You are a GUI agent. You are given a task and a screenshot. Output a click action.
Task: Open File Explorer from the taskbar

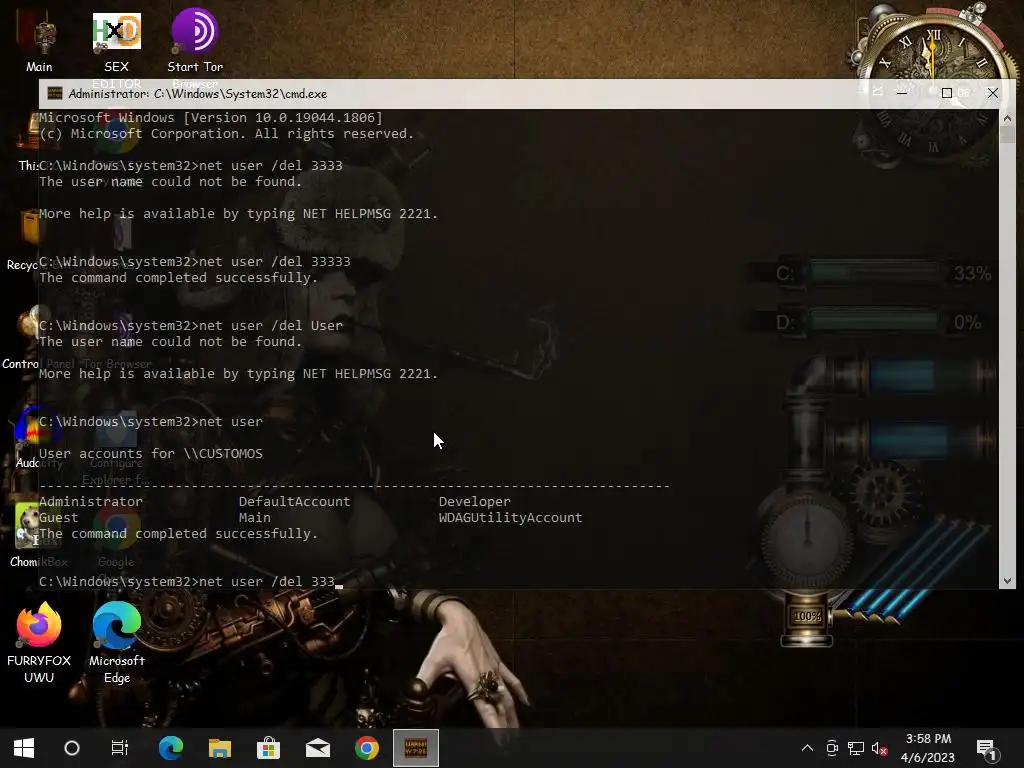click(x=220, y=748)
